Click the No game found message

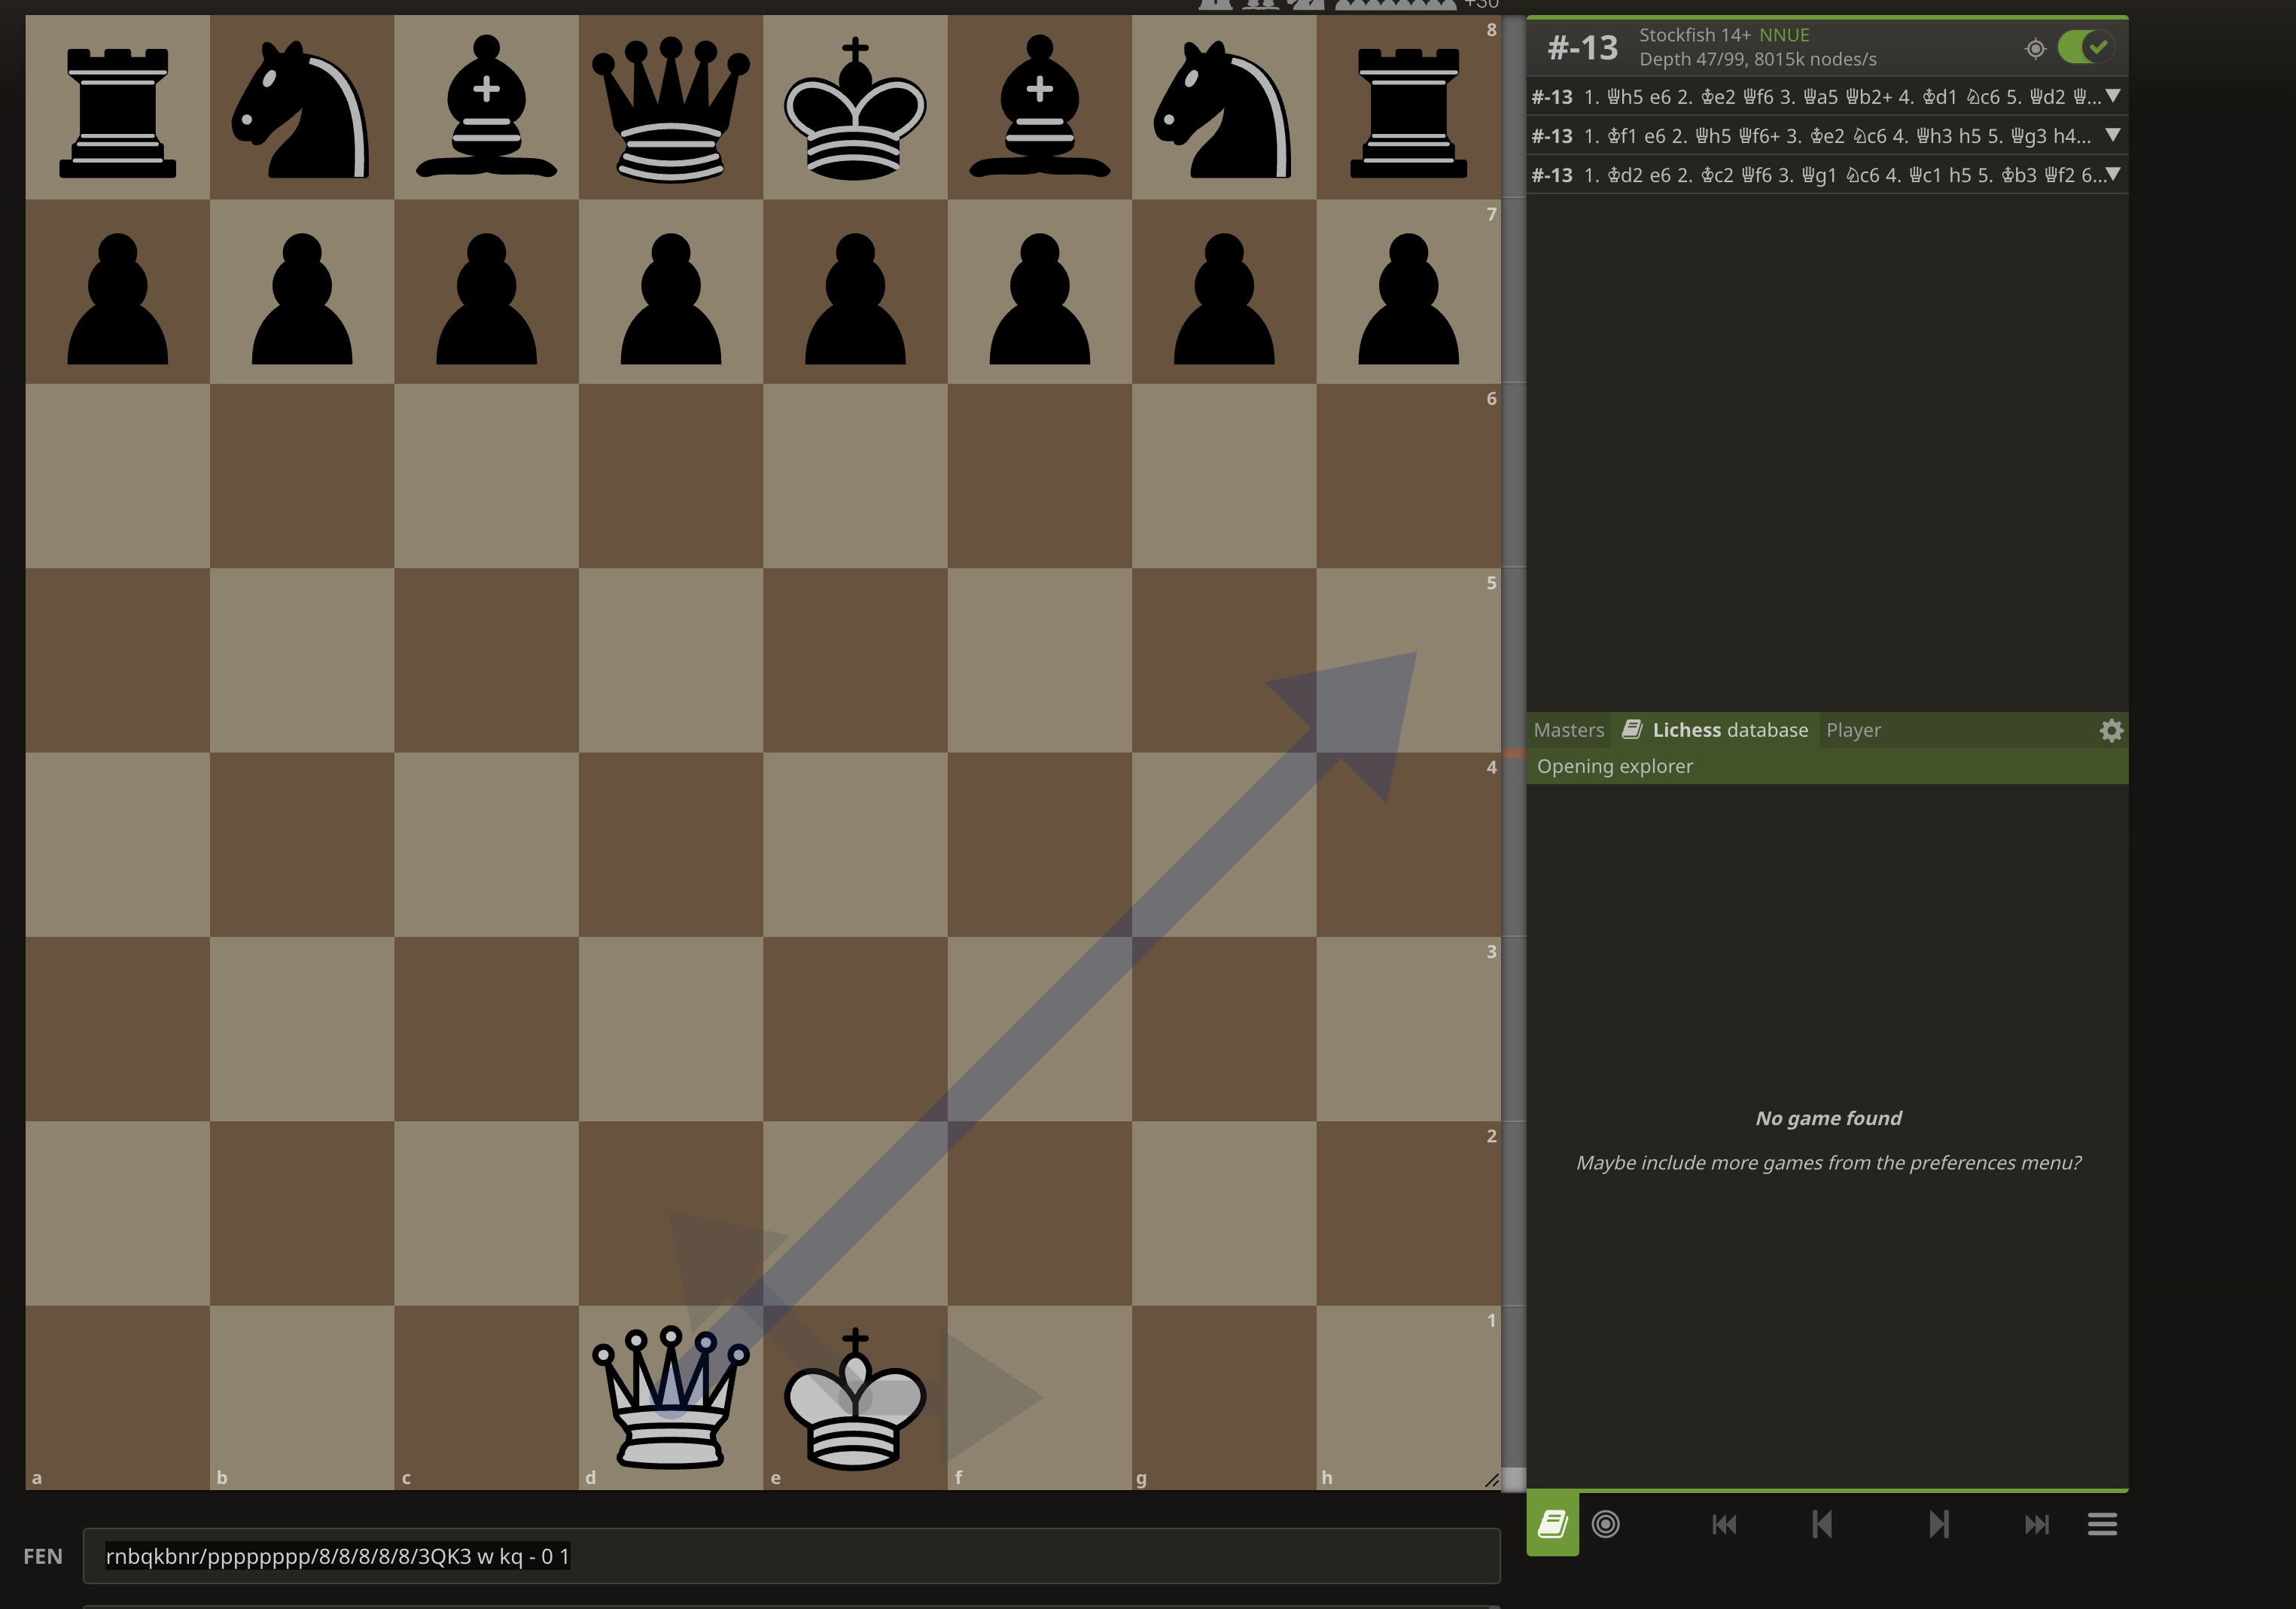[1828, 1118]
